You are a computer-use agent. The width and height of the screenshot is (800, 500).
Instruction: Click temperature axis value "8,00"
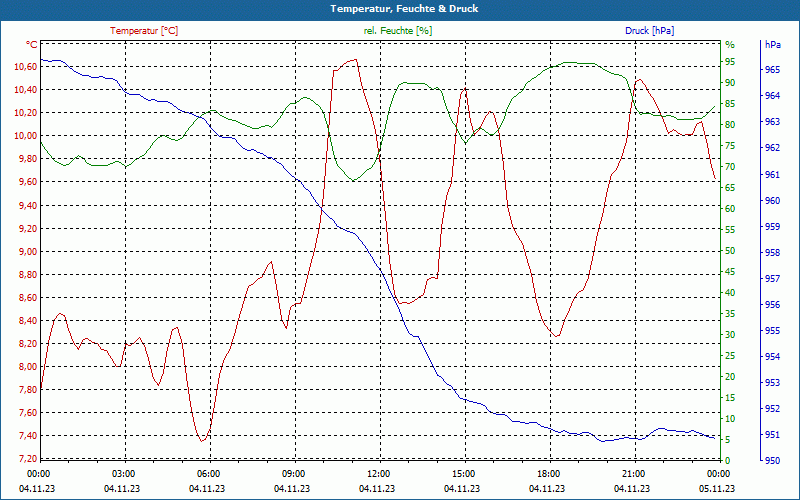(x=28, y=366)
